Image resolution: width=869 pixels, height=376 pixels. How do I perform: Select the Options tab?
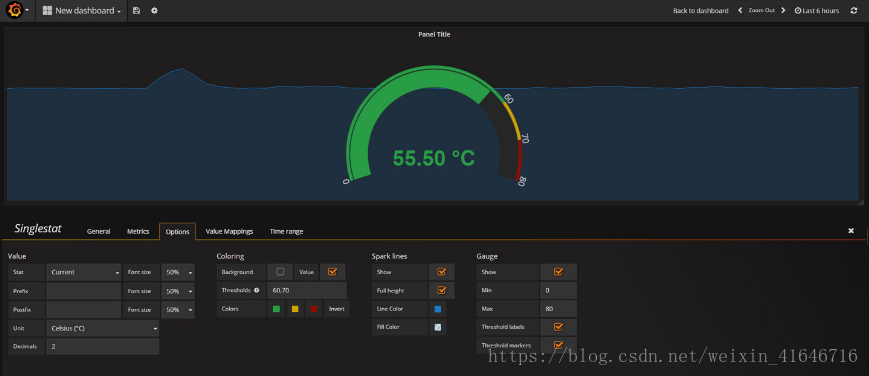[177, 232]
